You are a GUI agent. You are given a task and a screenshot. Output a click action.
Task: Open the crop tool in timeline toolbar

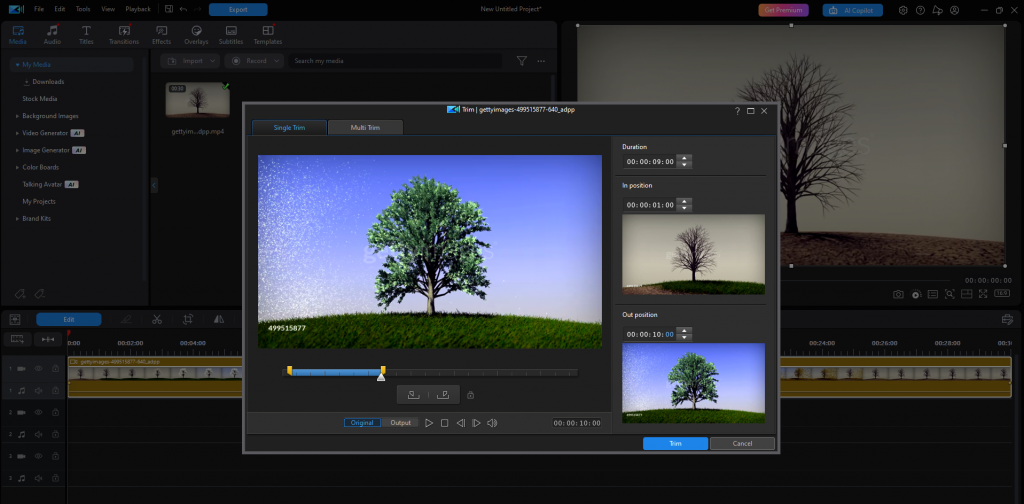[x=187, y=319]
